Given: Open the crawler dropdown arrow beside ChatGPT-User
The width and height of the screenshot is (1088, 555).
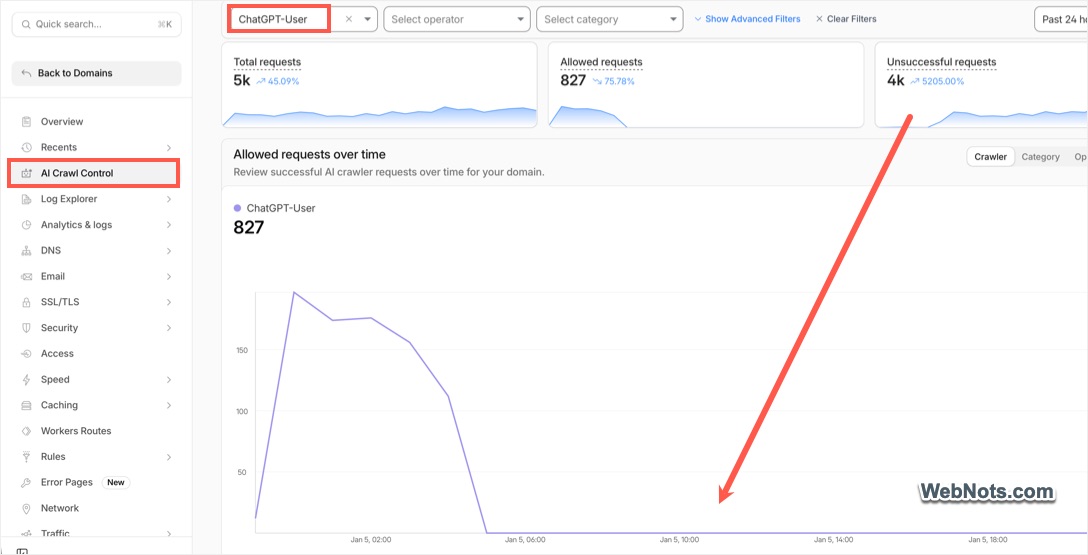Looking at the screenshot, I should pyautogui.click(x=368, y=19).
